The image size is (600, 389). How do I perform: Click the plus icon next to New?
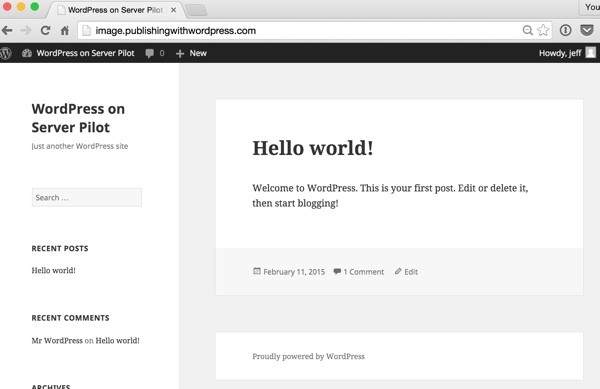(x=180, y=54)
